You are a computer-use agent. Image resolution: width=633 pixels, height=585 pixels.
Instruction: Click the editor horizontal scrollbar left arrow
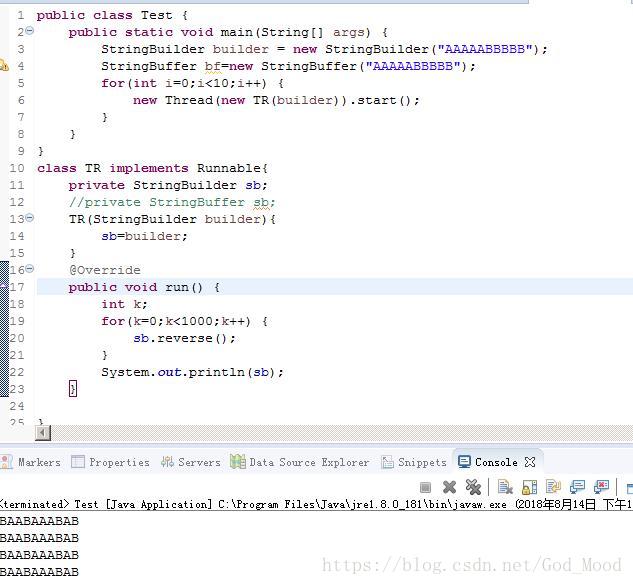[x=43, y=433]
